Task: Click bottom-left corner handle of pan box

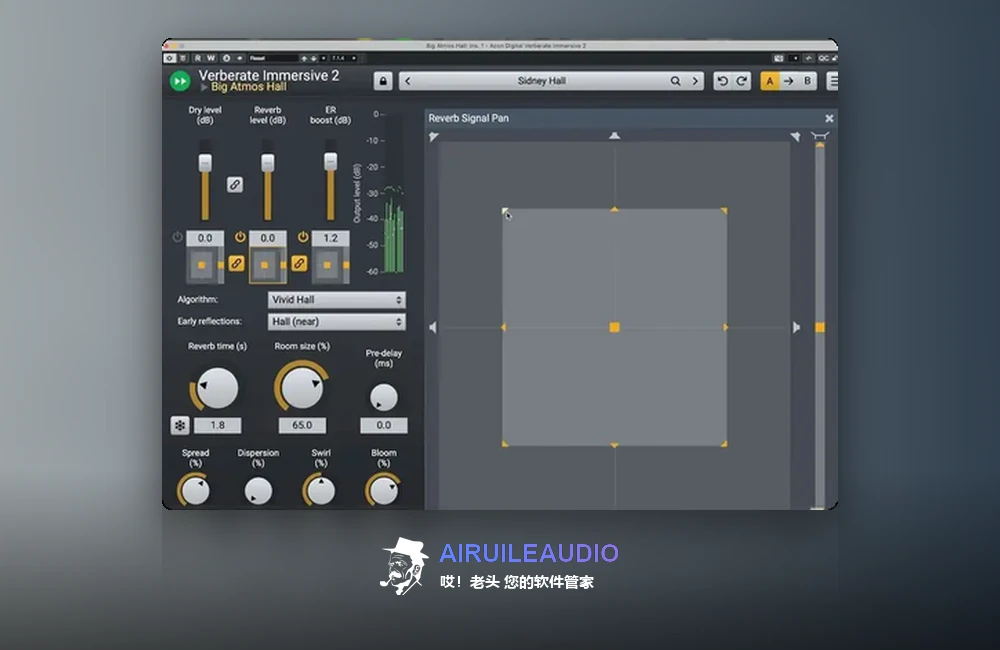Action: (x=504, y=443)
